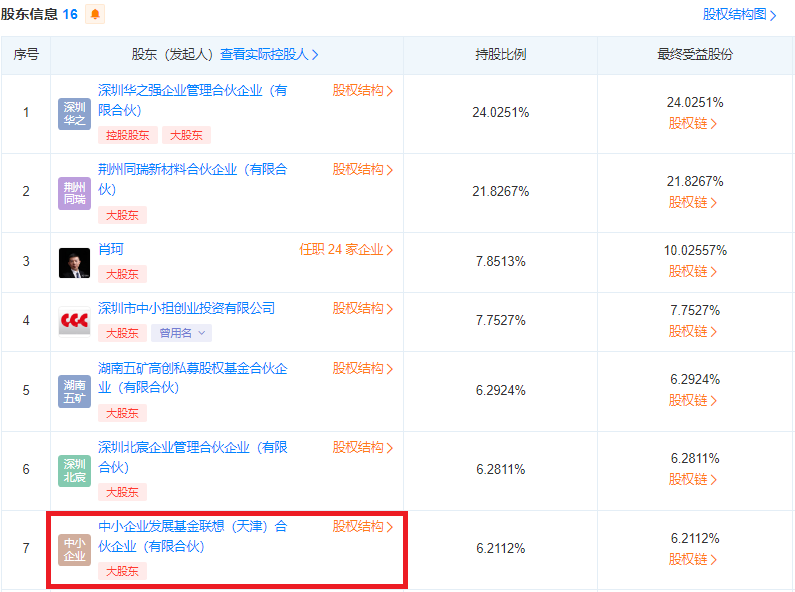Click the 深圳北宸 green logo icon

pos(75,470)
